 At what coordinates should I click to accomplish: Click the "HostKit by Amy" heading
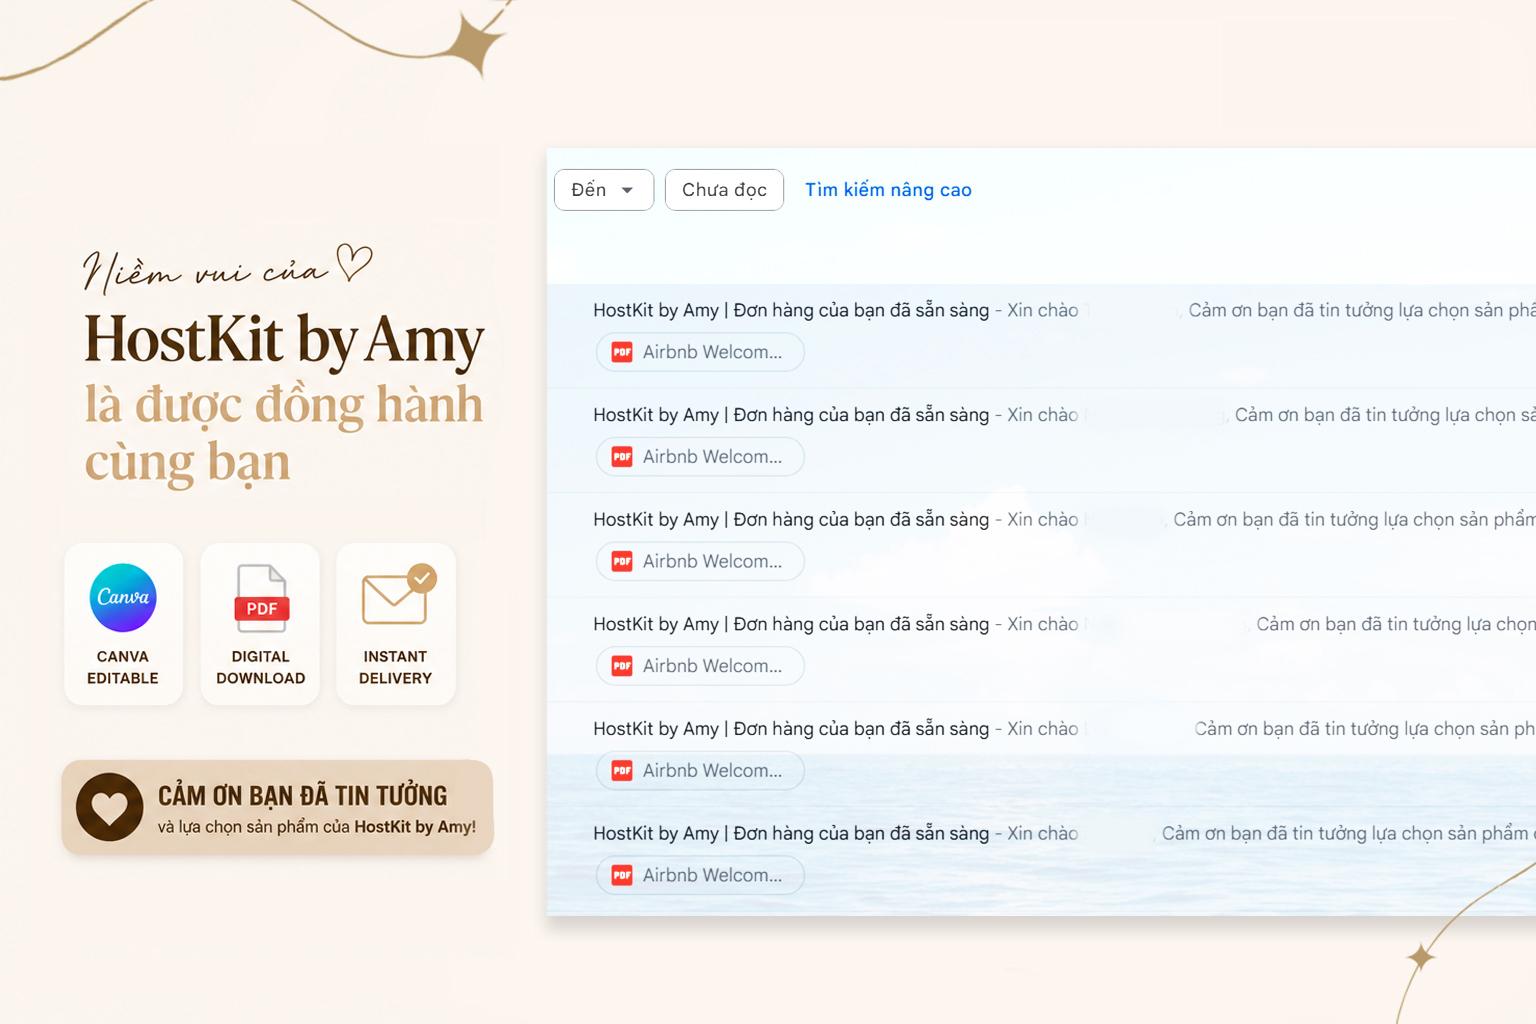pos(284,339)
